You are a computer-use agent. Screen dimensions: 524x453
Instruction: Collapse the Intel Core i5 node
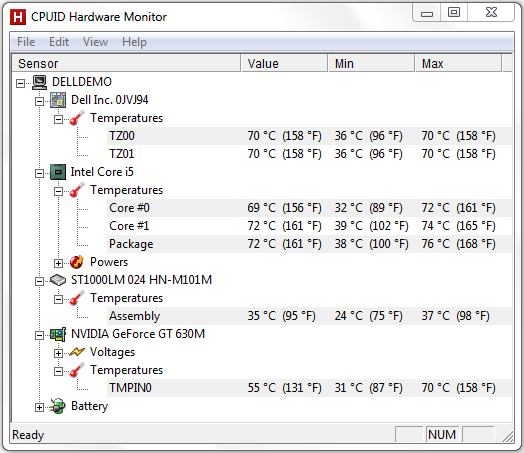tap(39, 173)
